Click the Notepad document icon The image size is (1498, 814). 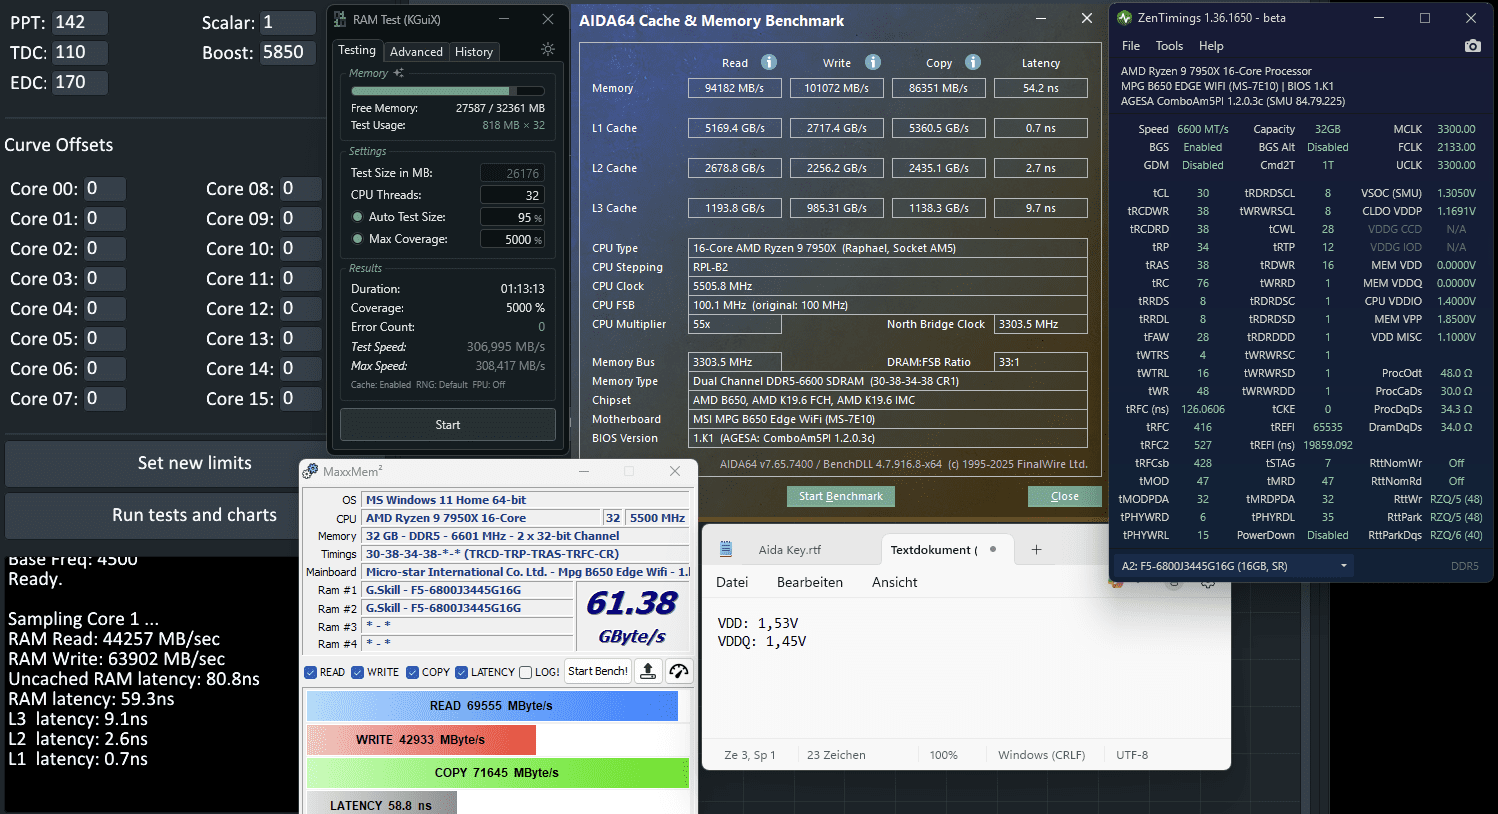click(x=726, y=549)
